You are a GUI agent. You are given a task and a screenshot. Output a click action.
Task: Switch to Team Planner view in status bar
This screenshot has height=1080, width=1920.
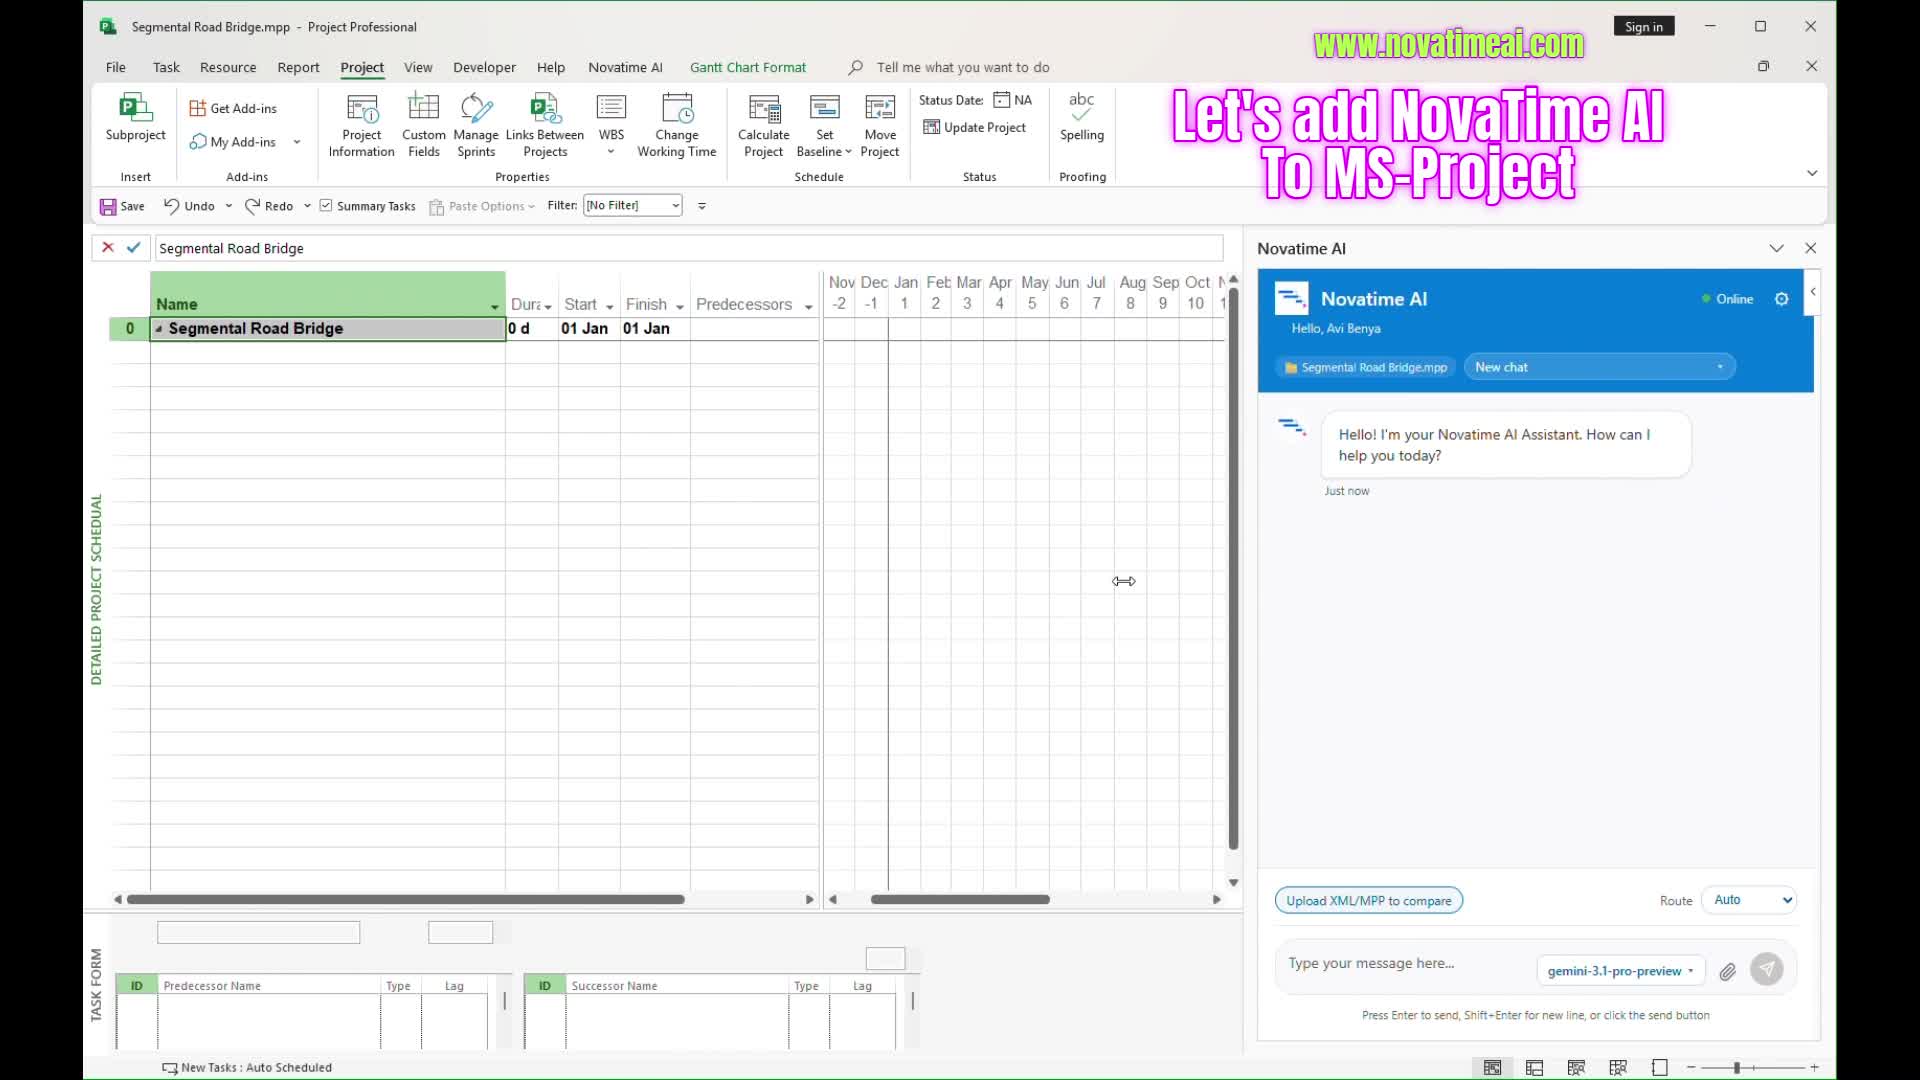tap(1577, 1068)
